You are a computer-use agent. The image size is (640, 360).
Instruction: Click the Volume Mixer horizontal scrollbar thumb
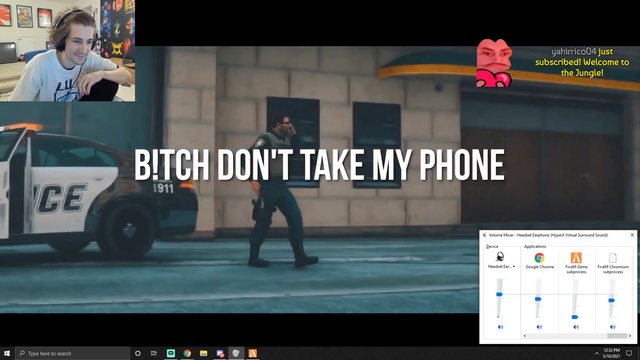[x=617, y=336]
